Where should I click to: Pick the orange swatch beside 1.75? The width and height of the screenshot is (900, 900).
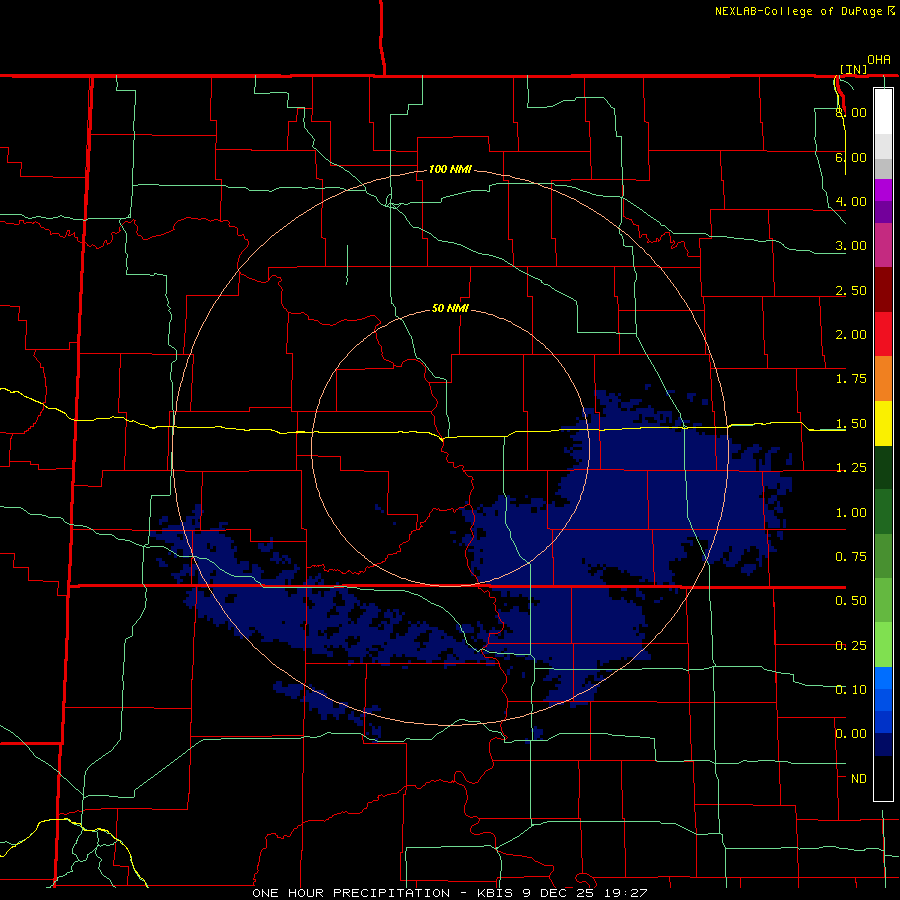(883, 379)
